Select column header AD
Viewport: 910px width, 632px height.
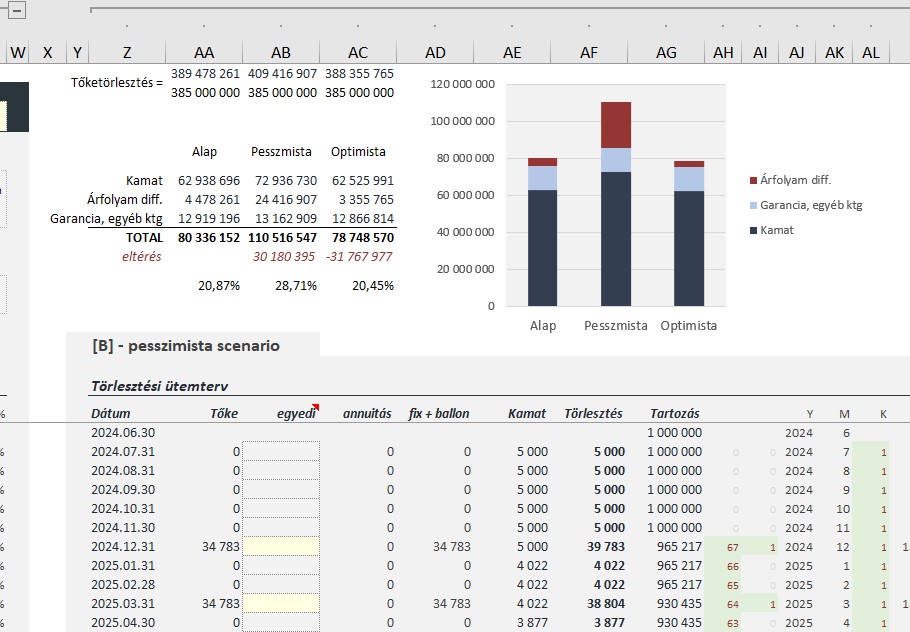(x=435, y=52)
